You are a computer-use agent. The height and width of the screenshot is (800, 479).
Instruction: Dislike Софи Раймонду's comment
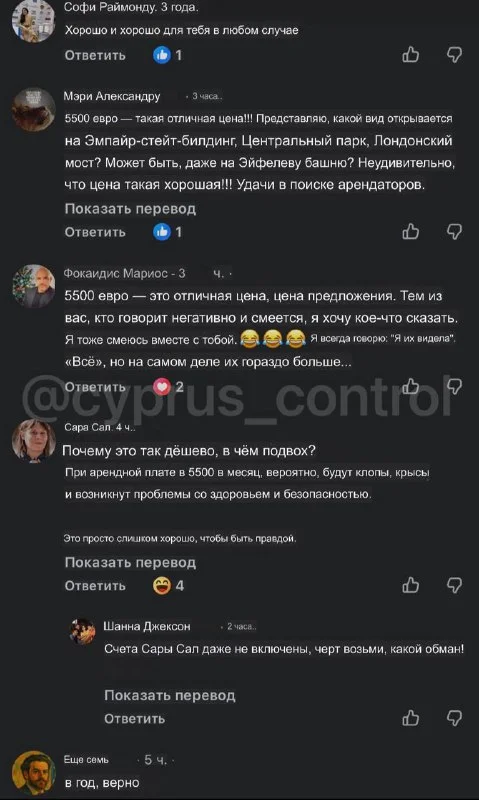pos(454,54)
